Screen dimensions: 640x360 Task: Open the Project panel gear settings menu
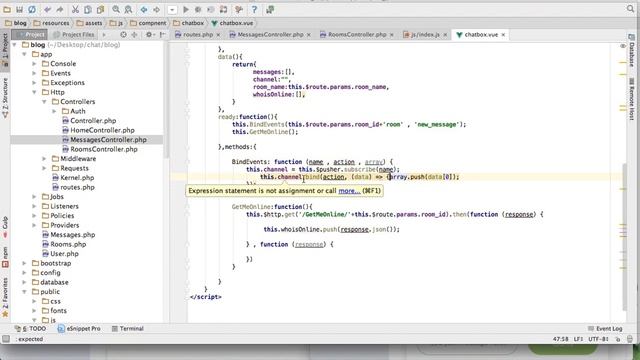click(x=150, y=35)
